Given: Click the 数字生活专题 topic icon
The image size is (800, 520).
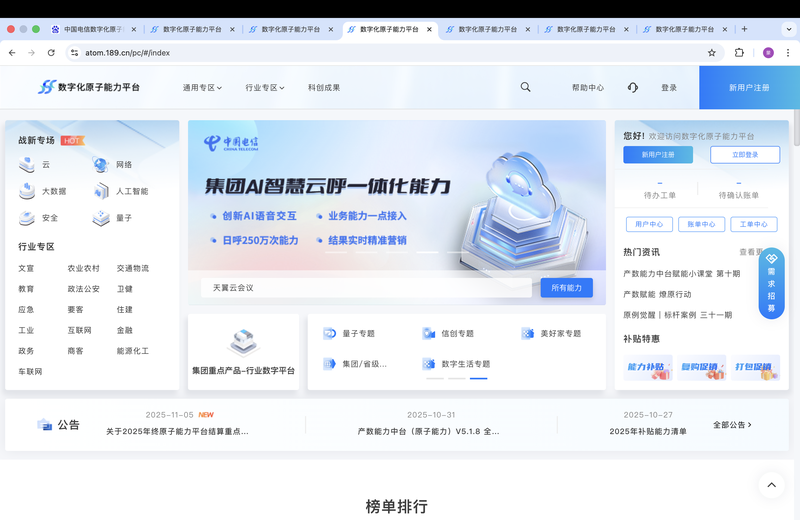Looking at the screenshot, I should pos(429,364).
